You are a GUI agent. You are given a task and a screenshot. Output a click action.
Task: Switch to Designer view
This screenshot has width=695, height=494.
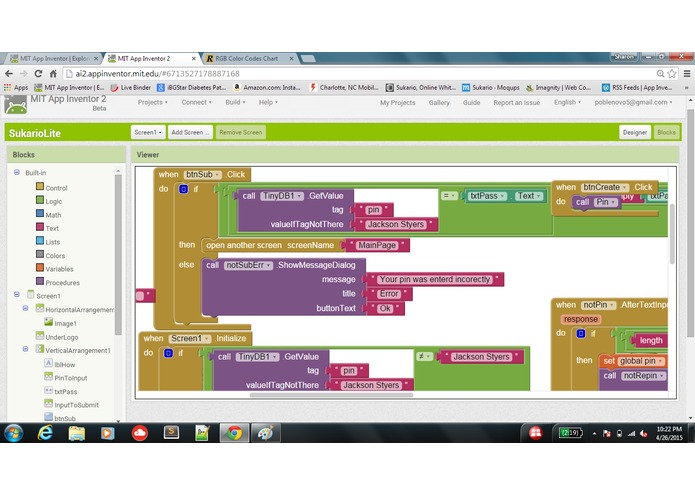click(x=635, y=132)
